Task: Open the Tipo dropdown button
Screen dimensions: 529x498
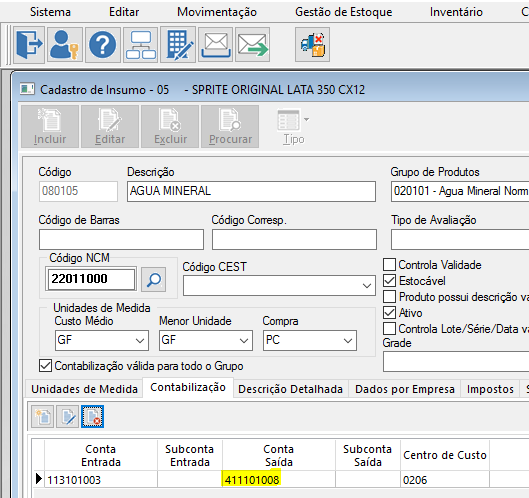Action: point(294,127)
